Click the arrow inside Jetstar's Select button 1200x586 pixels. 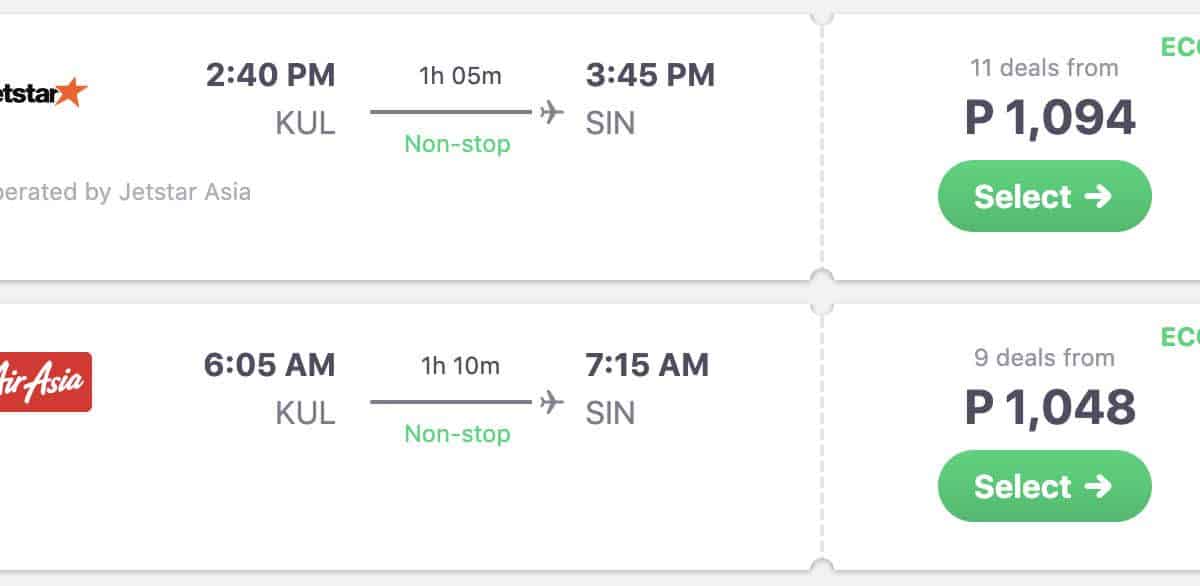(x=1098, y=196)
